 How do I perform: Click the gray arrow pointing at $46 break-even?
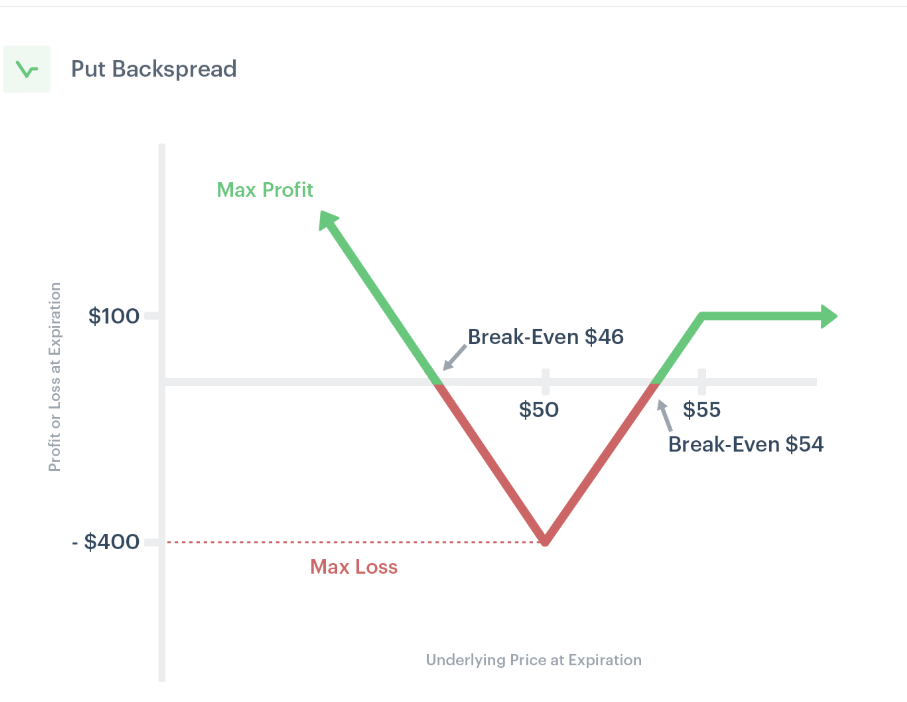tap(454, 357)
